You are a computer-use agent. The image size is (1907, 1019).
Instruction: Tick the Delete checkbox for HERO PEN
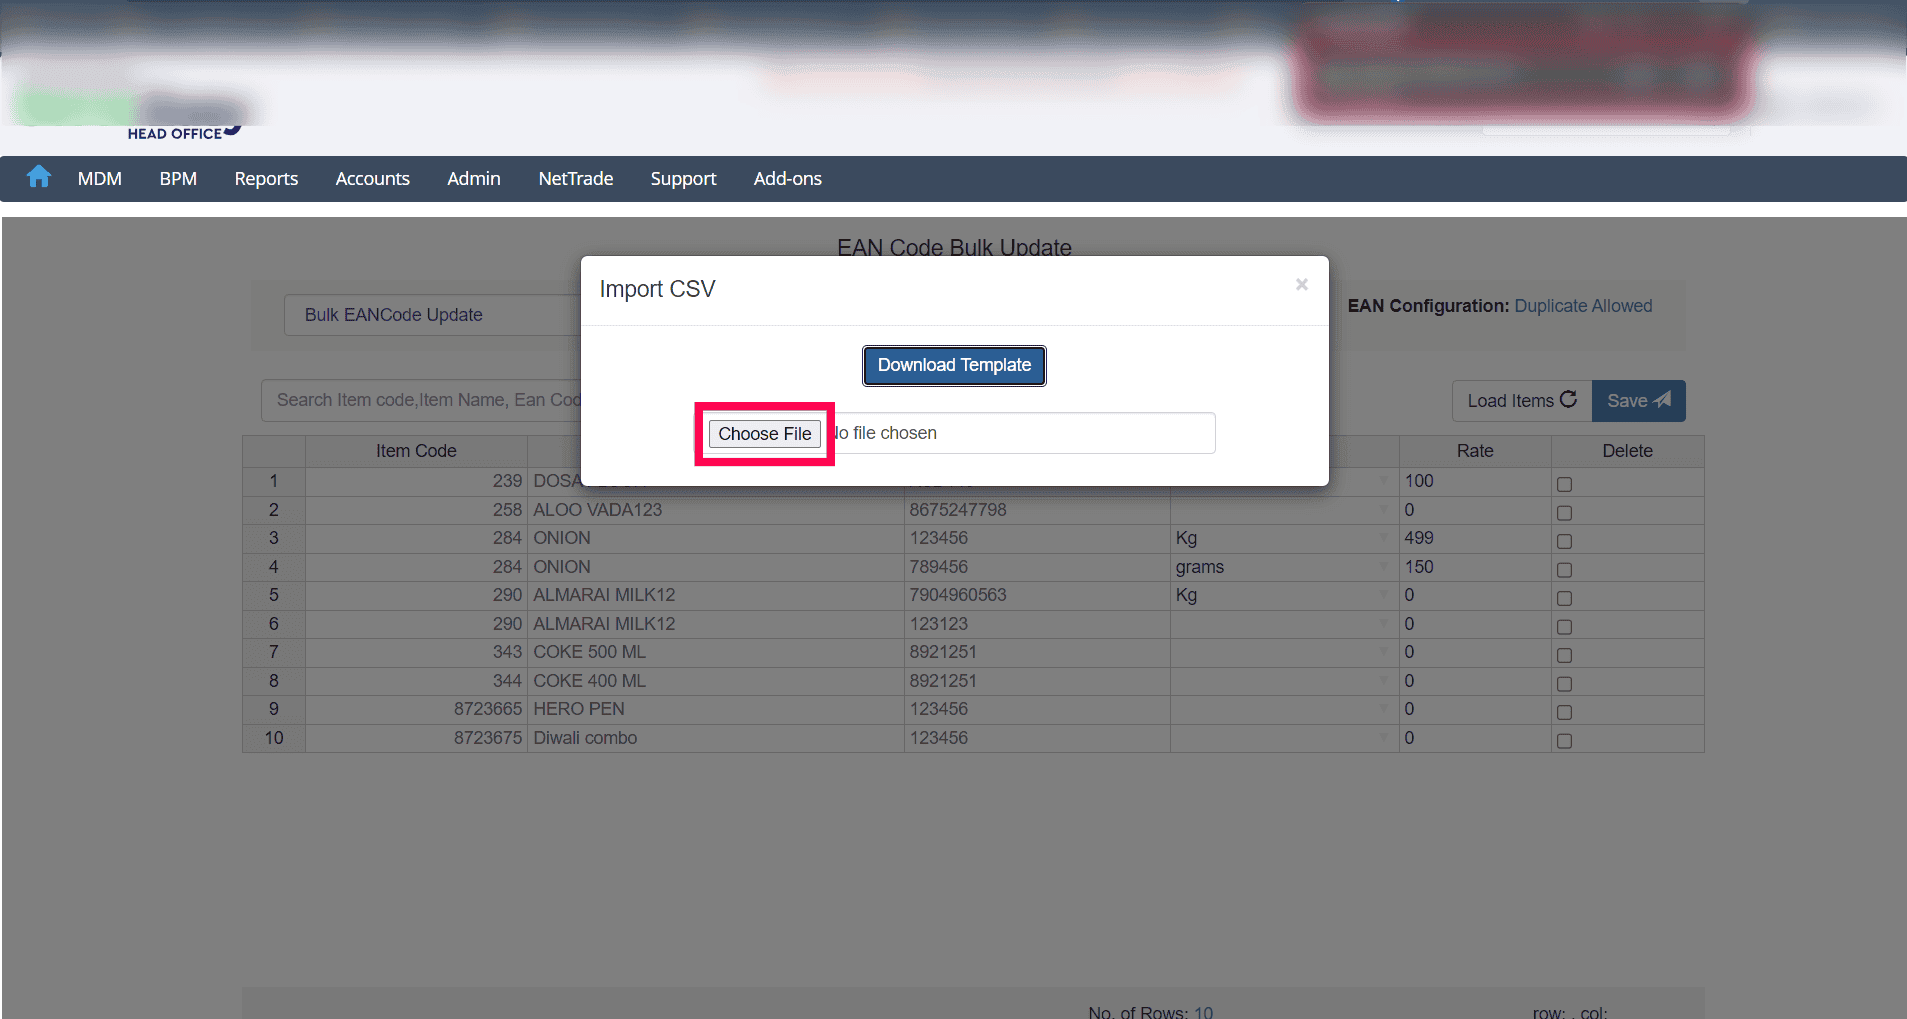(x=1564, y=713)
